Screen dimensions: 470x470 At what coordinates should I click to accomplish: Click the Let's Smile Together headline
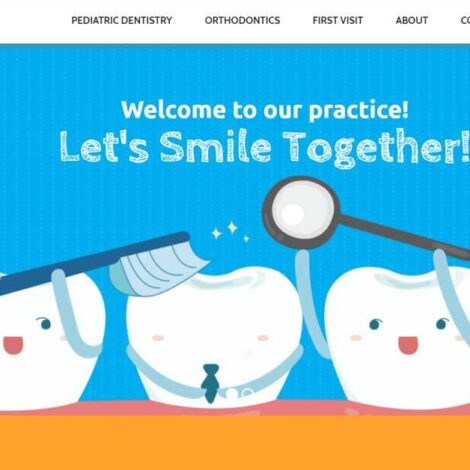(x=264, y=147)
